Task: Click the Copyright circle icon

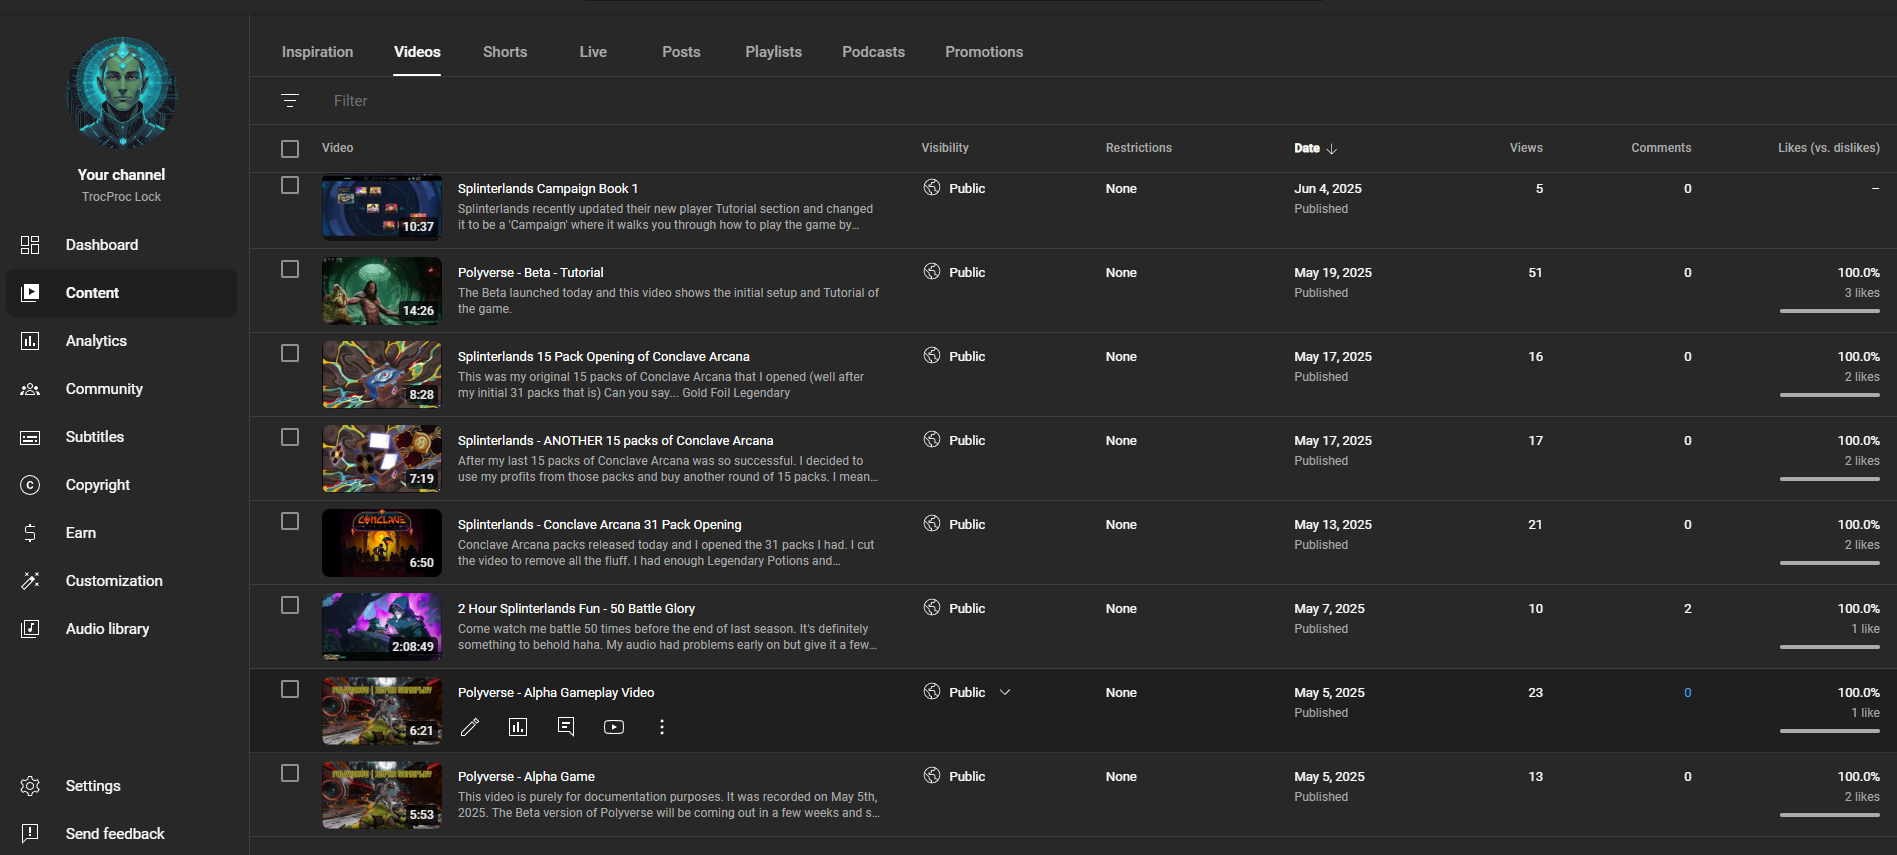Action: (x=30, y=485)
